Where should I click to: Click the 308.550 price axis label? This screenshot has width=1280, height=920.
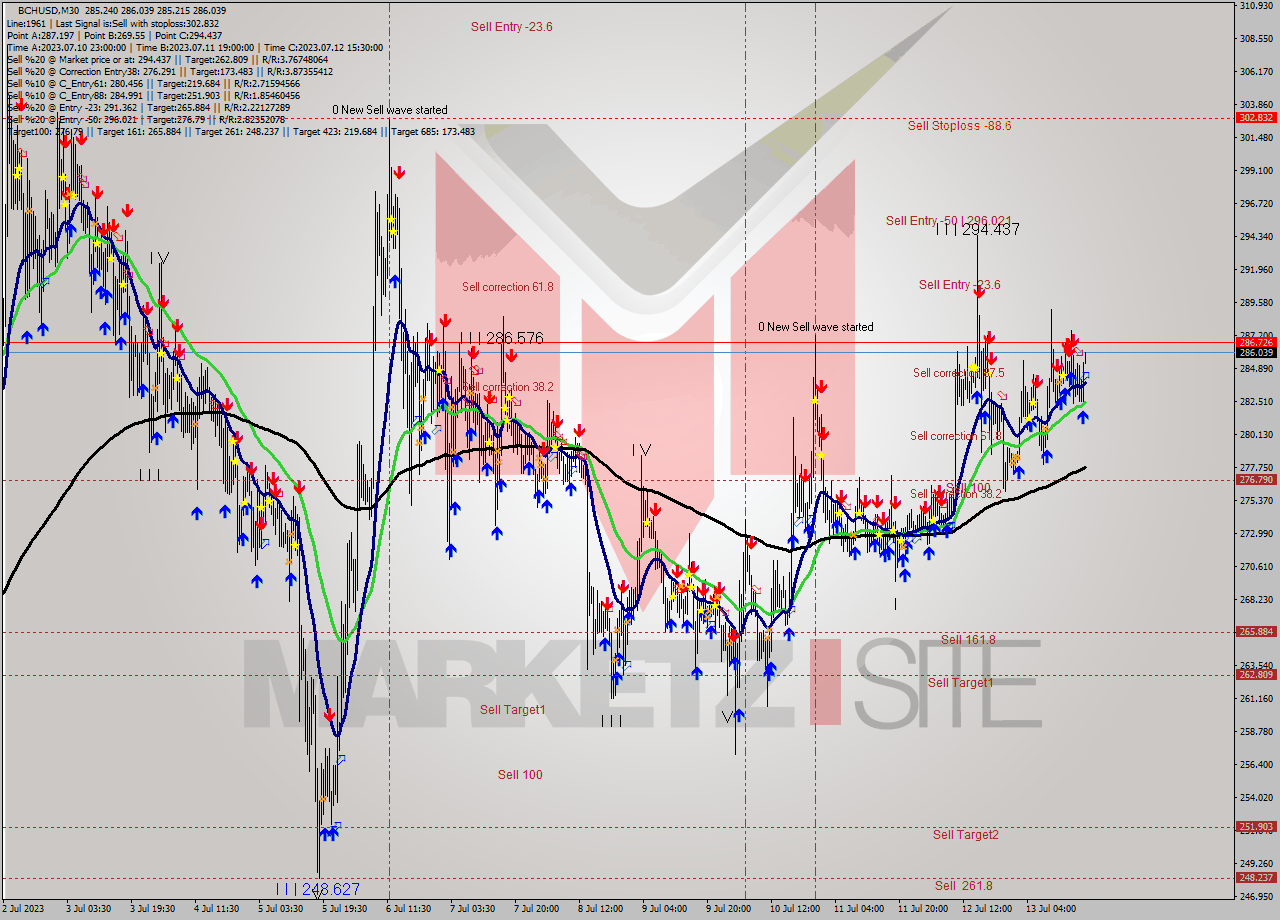coord(1256,39)
